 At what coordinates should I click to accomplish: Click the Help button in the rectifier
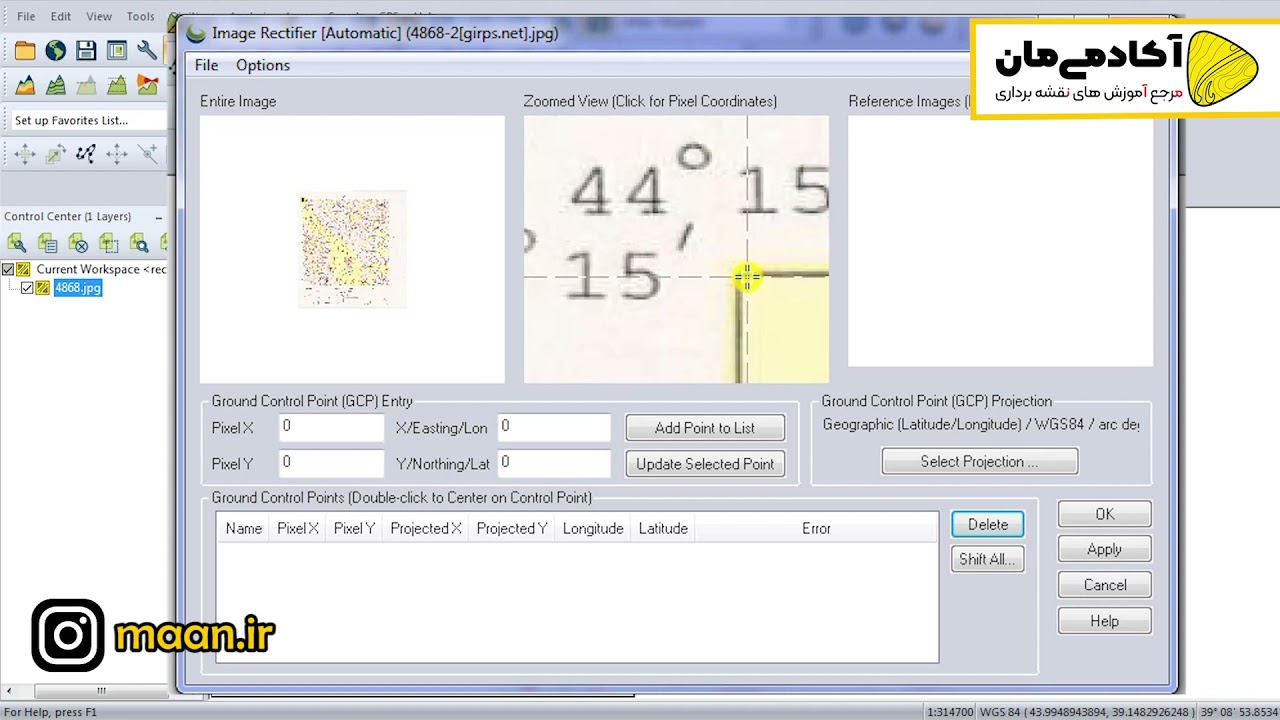click(x=1104, y=622)
